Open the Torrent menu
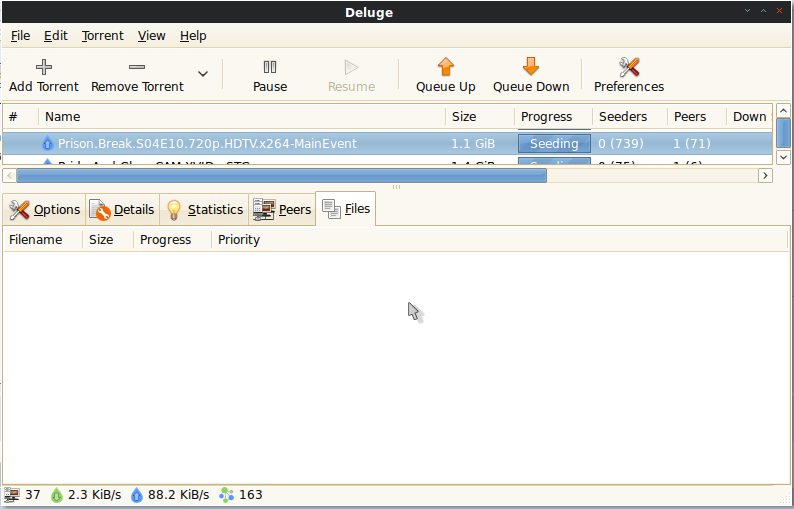This screenshot has height=509, width=794. click(x=102, y=36)
